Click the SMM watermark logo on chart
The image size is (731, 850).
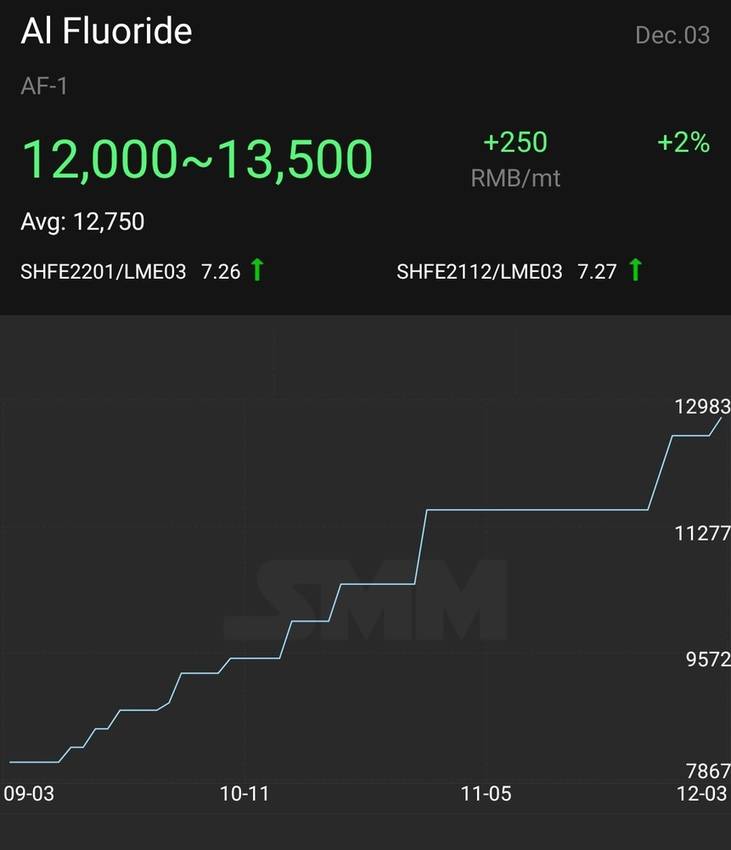pos(367,600)
